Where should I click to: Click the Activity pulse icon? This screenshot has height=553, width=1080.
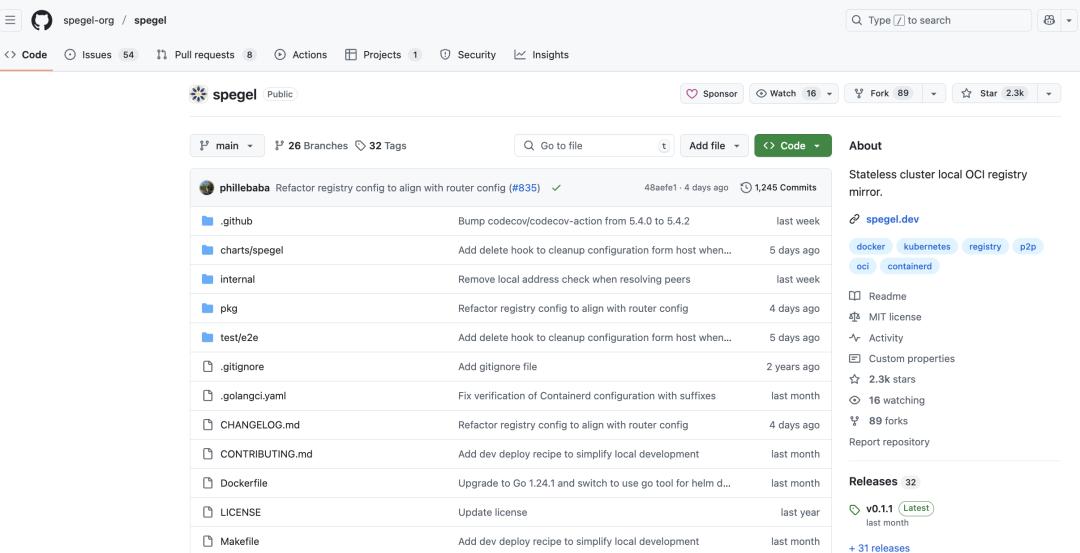pos(855,337)
